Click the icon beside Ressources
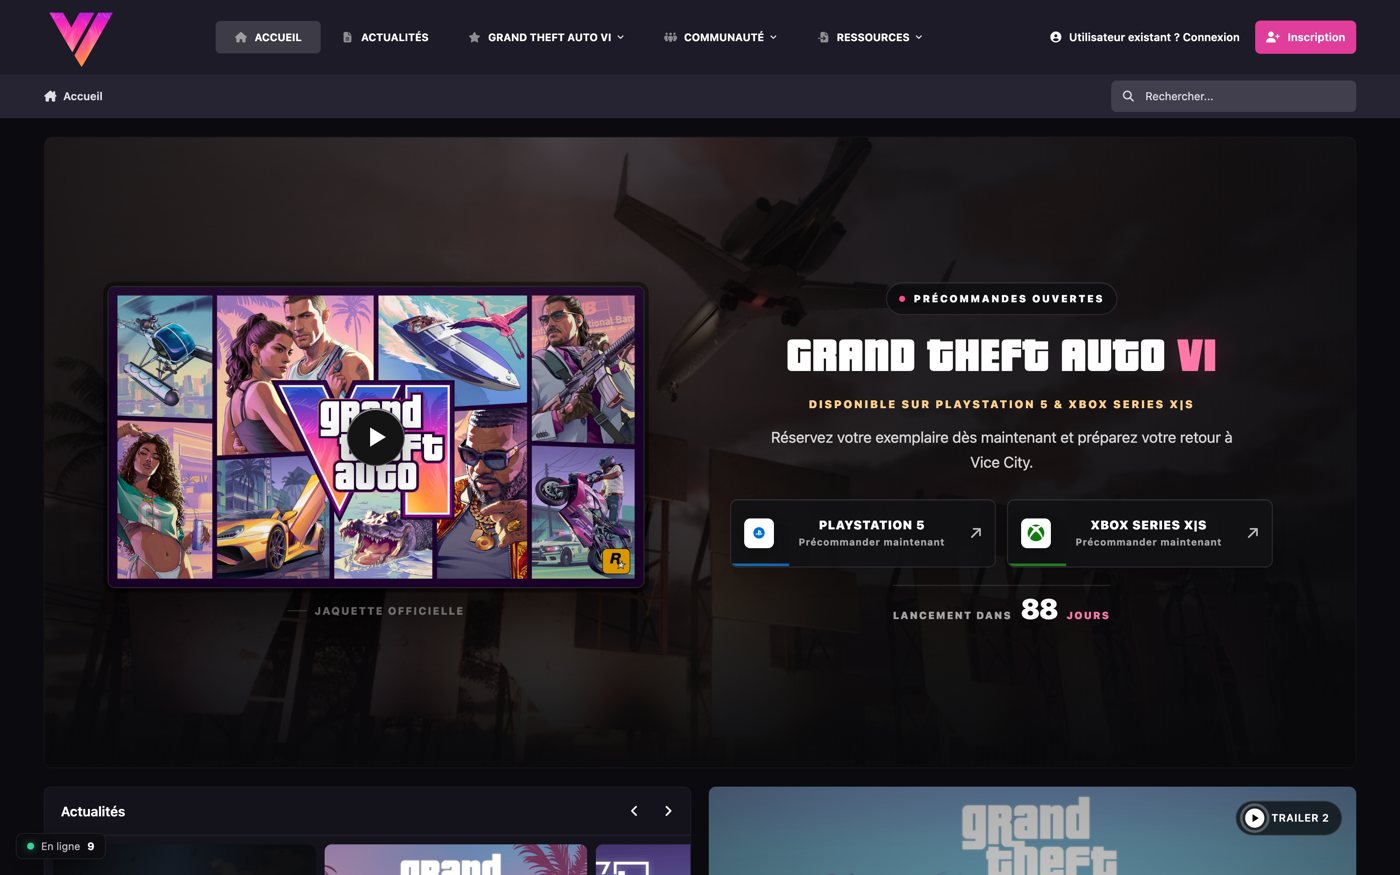The image size is (1400, 875). pos(823,37)
